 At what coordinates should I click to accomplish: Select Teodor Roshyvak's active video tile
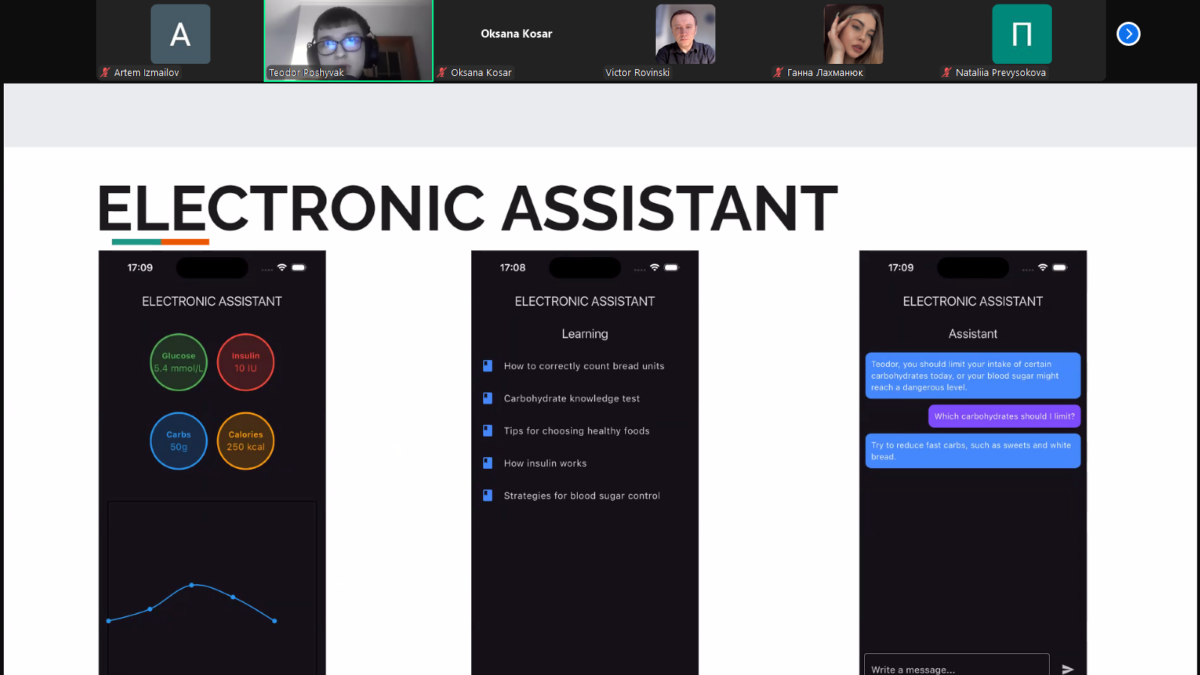tap(348, 40)
